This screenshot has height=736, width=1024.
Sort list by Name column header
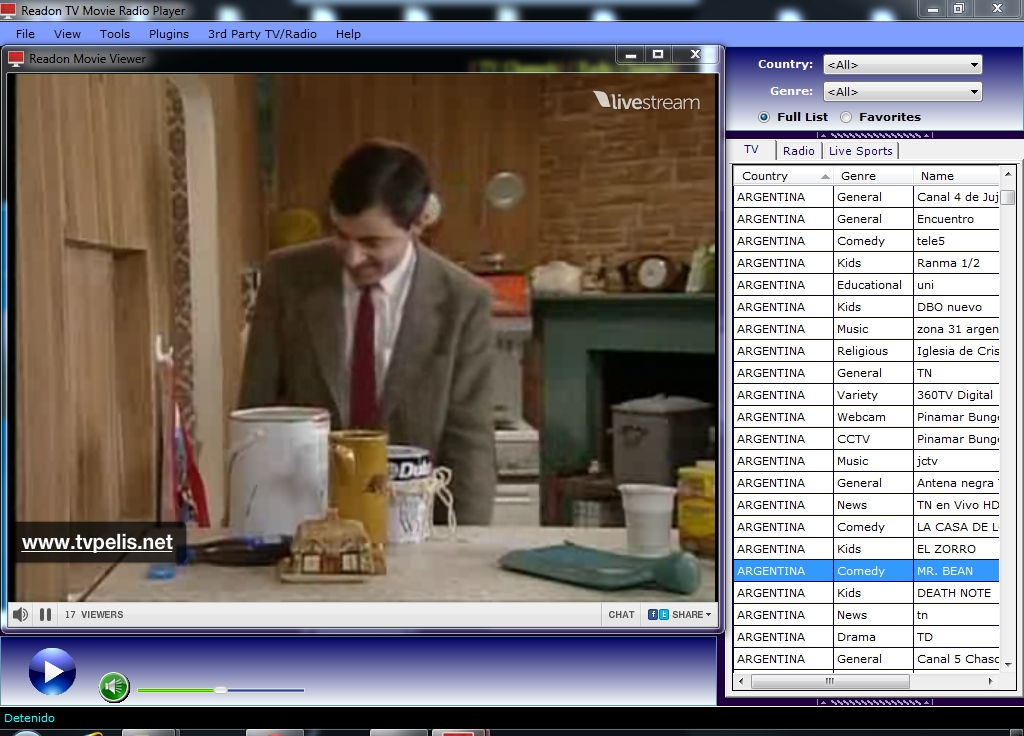pyautogui.click(x=955, y=176)
